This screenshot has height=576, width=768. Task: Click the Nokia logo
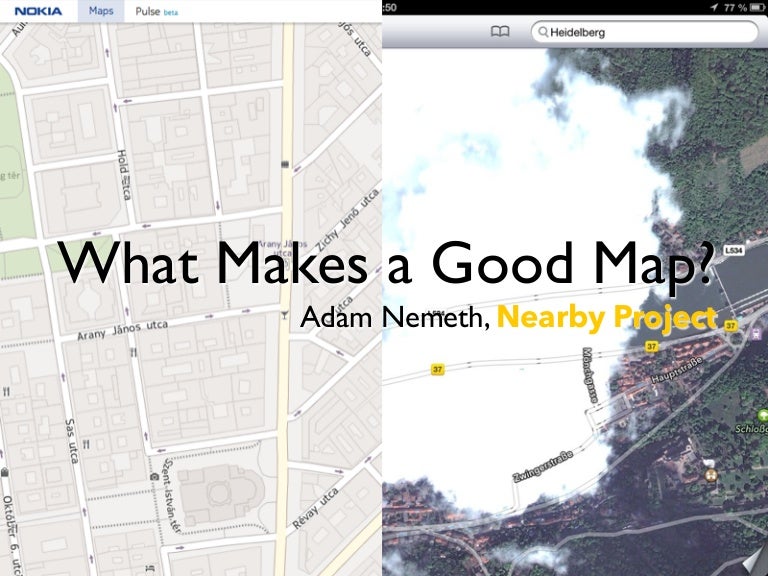[x=38, y=12]
